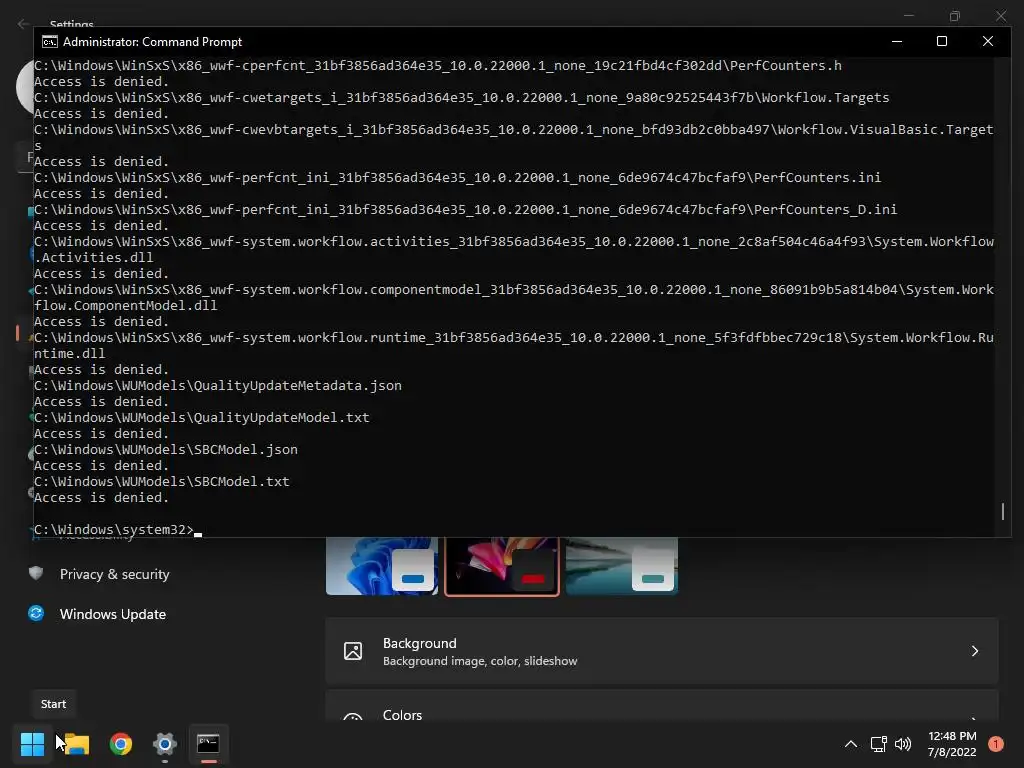Click the SBCModel.txt path line

162,481
